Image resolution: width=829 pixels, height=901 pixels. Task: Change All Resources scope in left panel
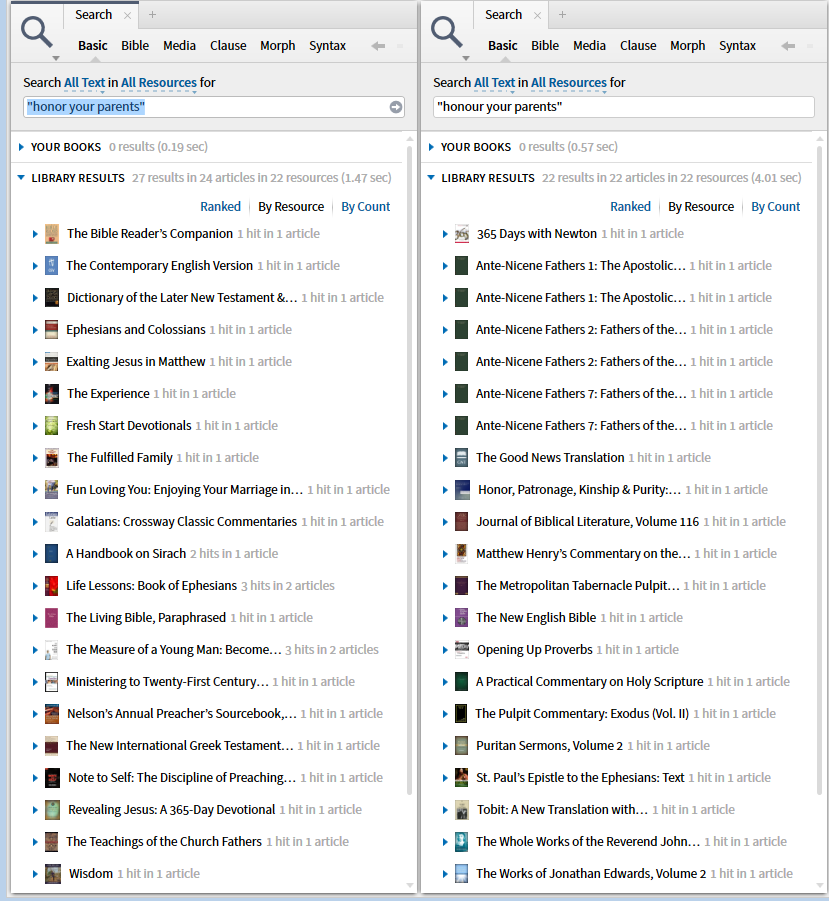point(159,83)
